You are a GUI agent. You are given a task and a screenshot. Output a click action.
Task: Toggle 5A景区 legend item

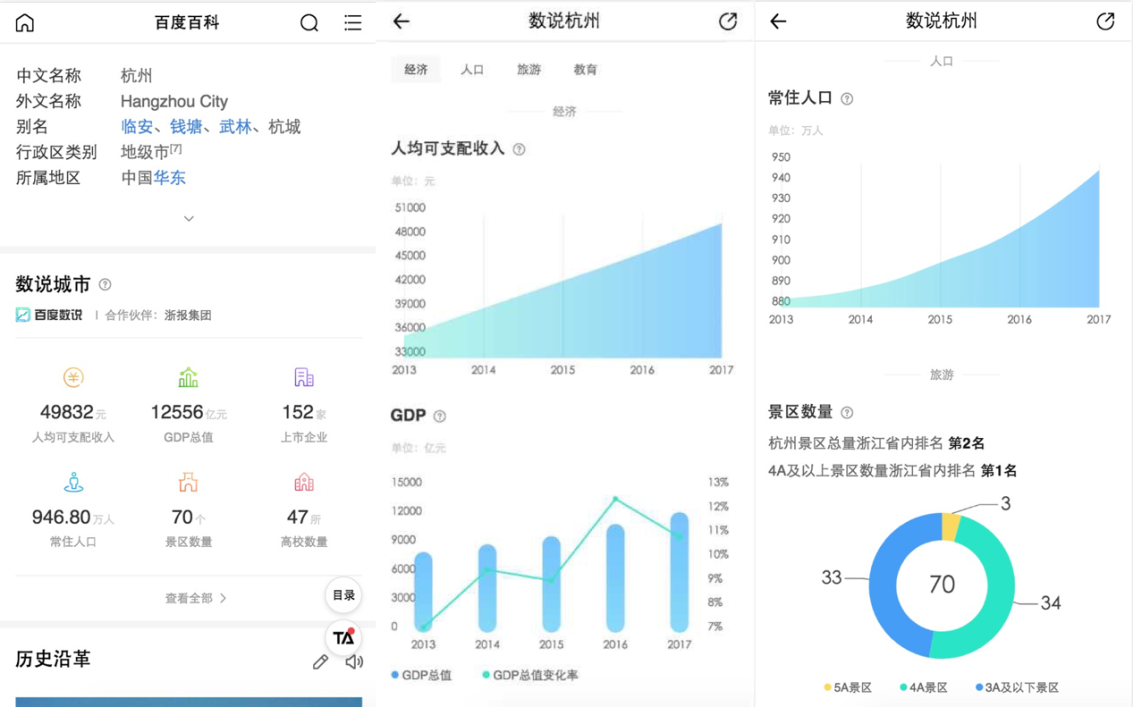848,687
